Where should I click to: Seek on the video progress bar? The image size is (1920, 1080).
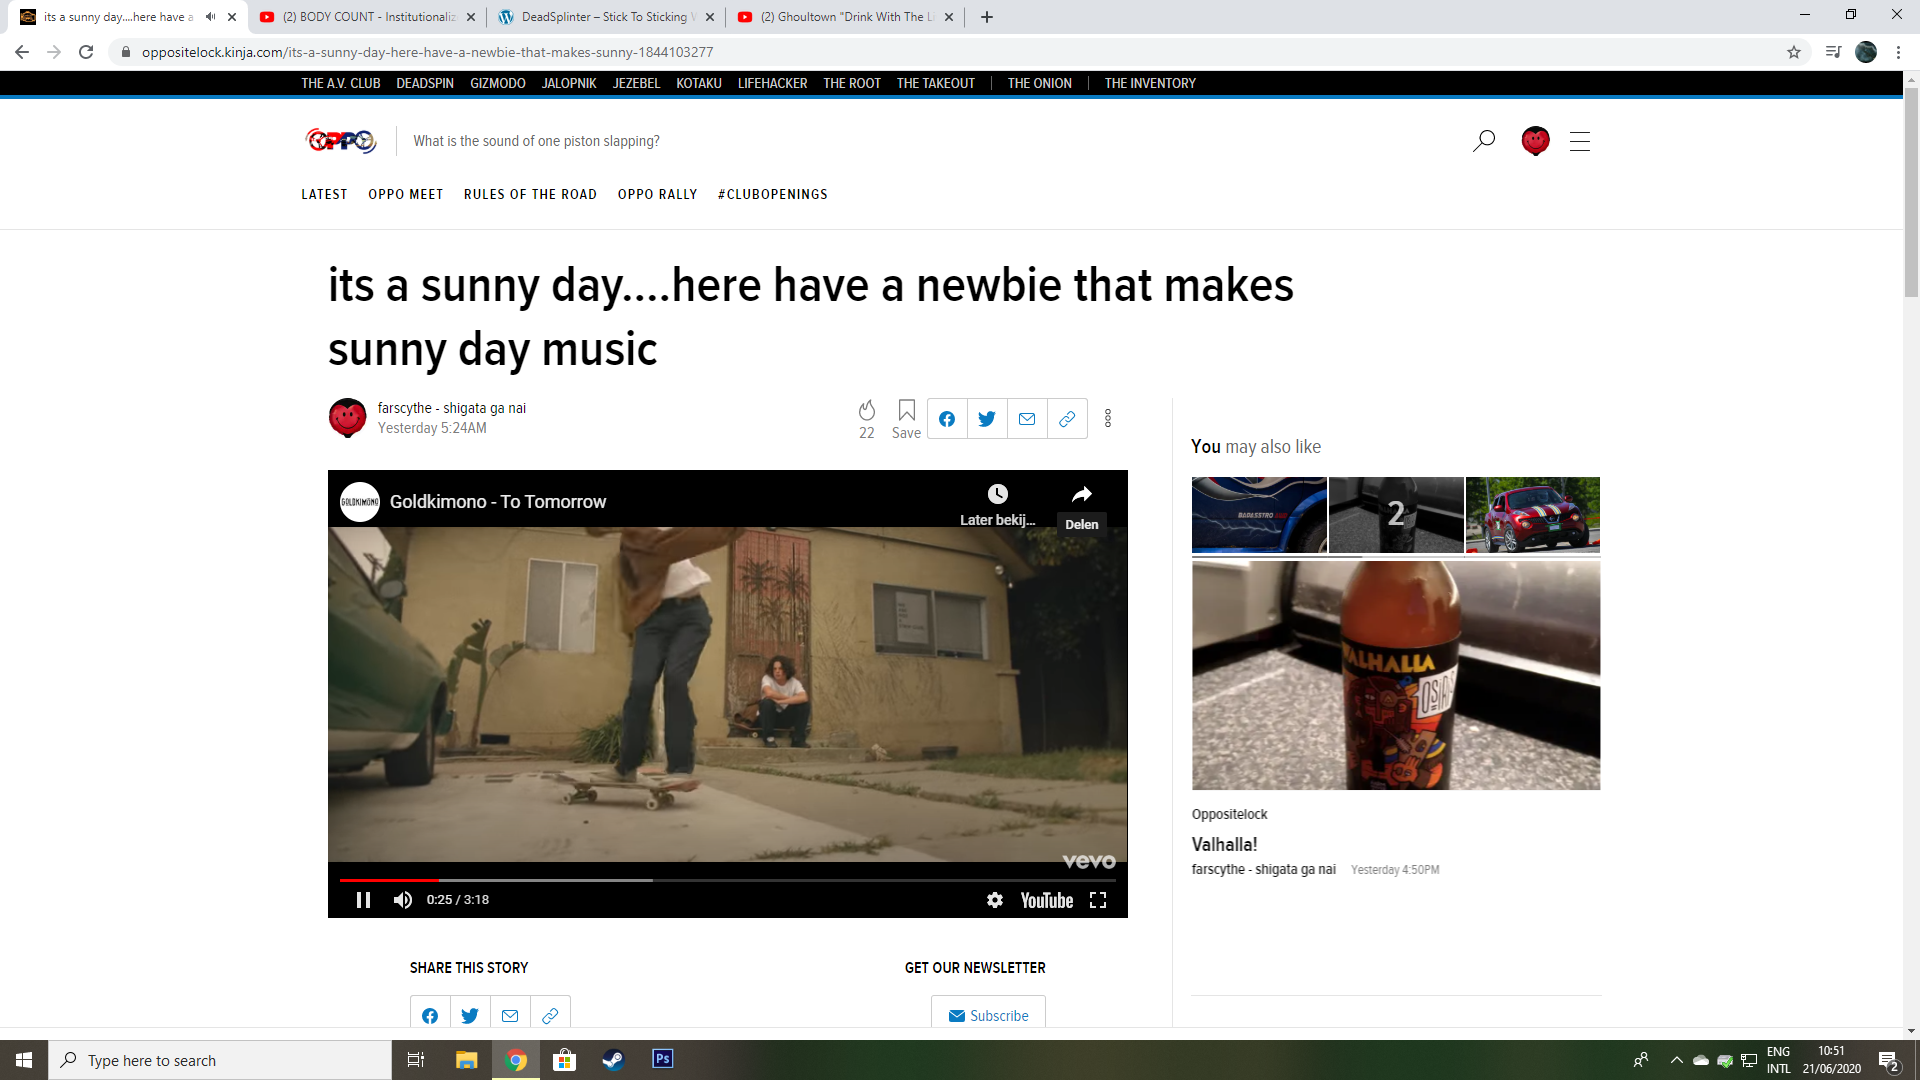click(x=727, y=880)
